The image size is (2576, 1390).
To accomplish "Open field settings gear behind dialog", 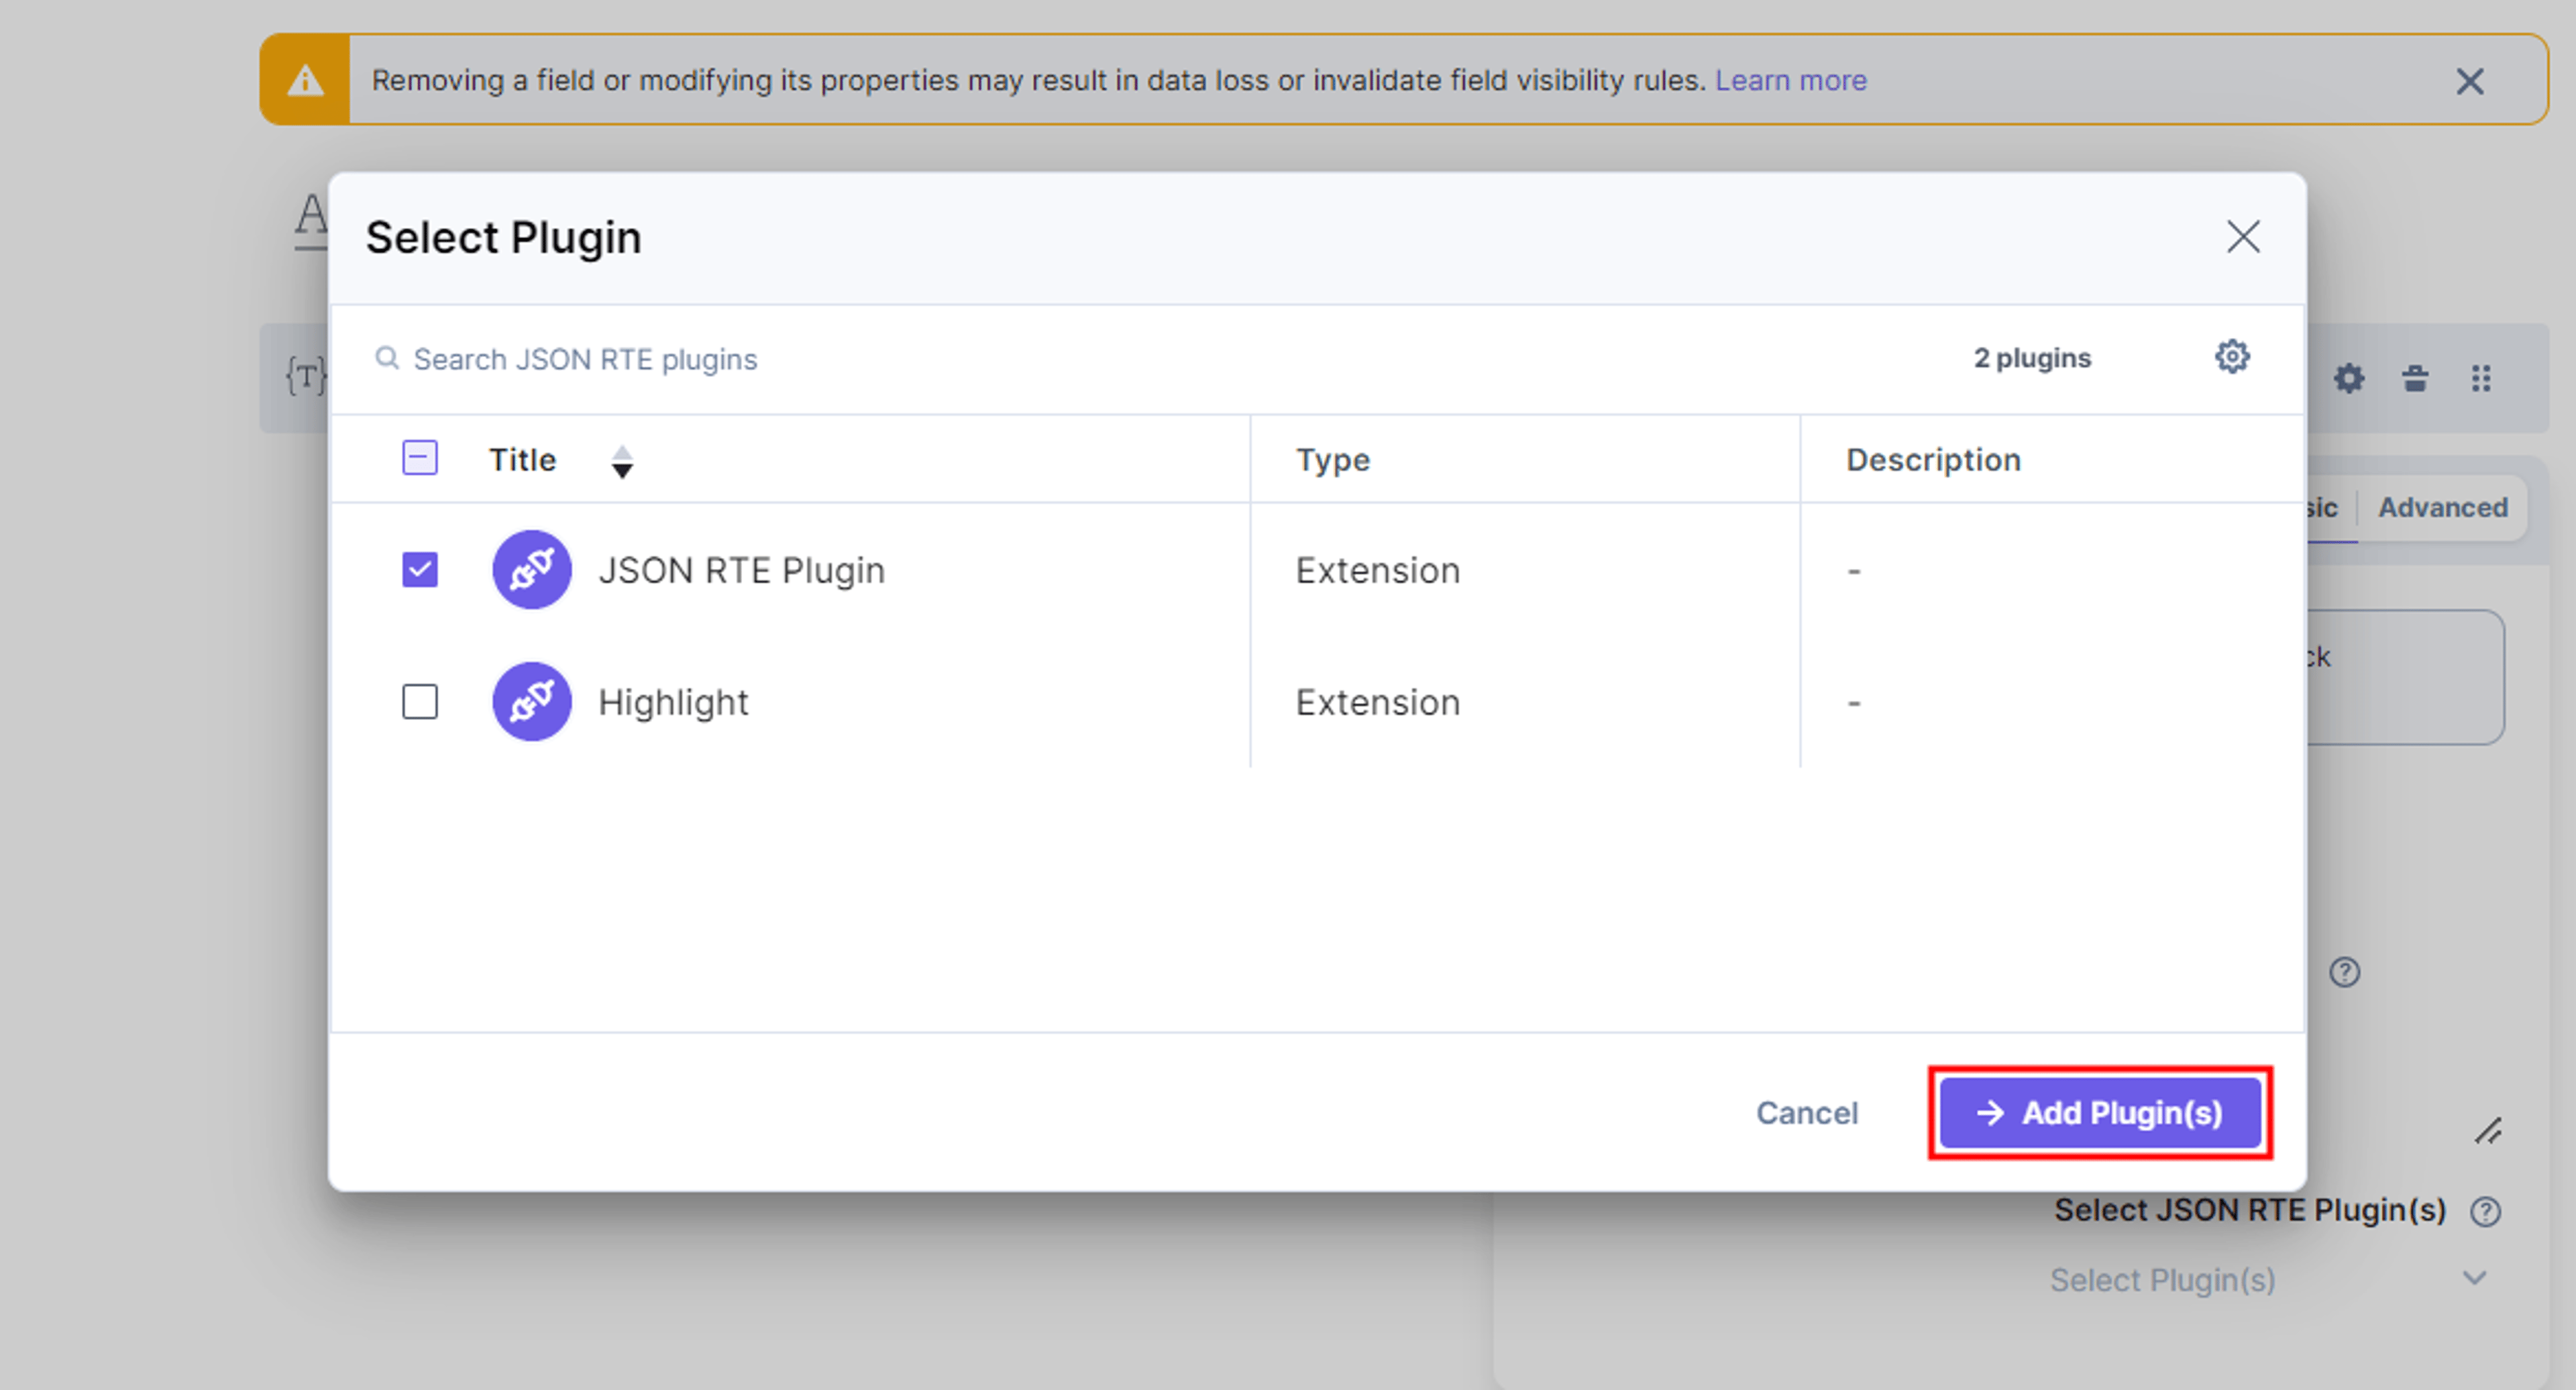I will pyautogui.click(x=2349, y=378).
